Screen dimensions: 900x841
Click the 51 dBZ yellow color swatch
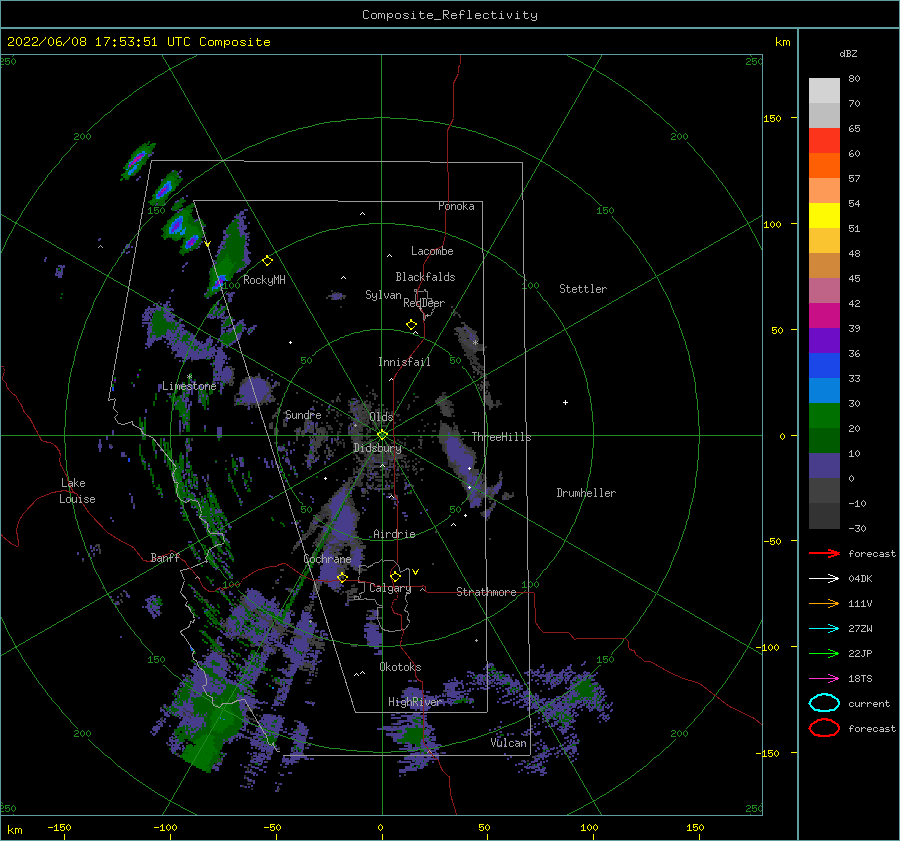(x=824, y=215)
